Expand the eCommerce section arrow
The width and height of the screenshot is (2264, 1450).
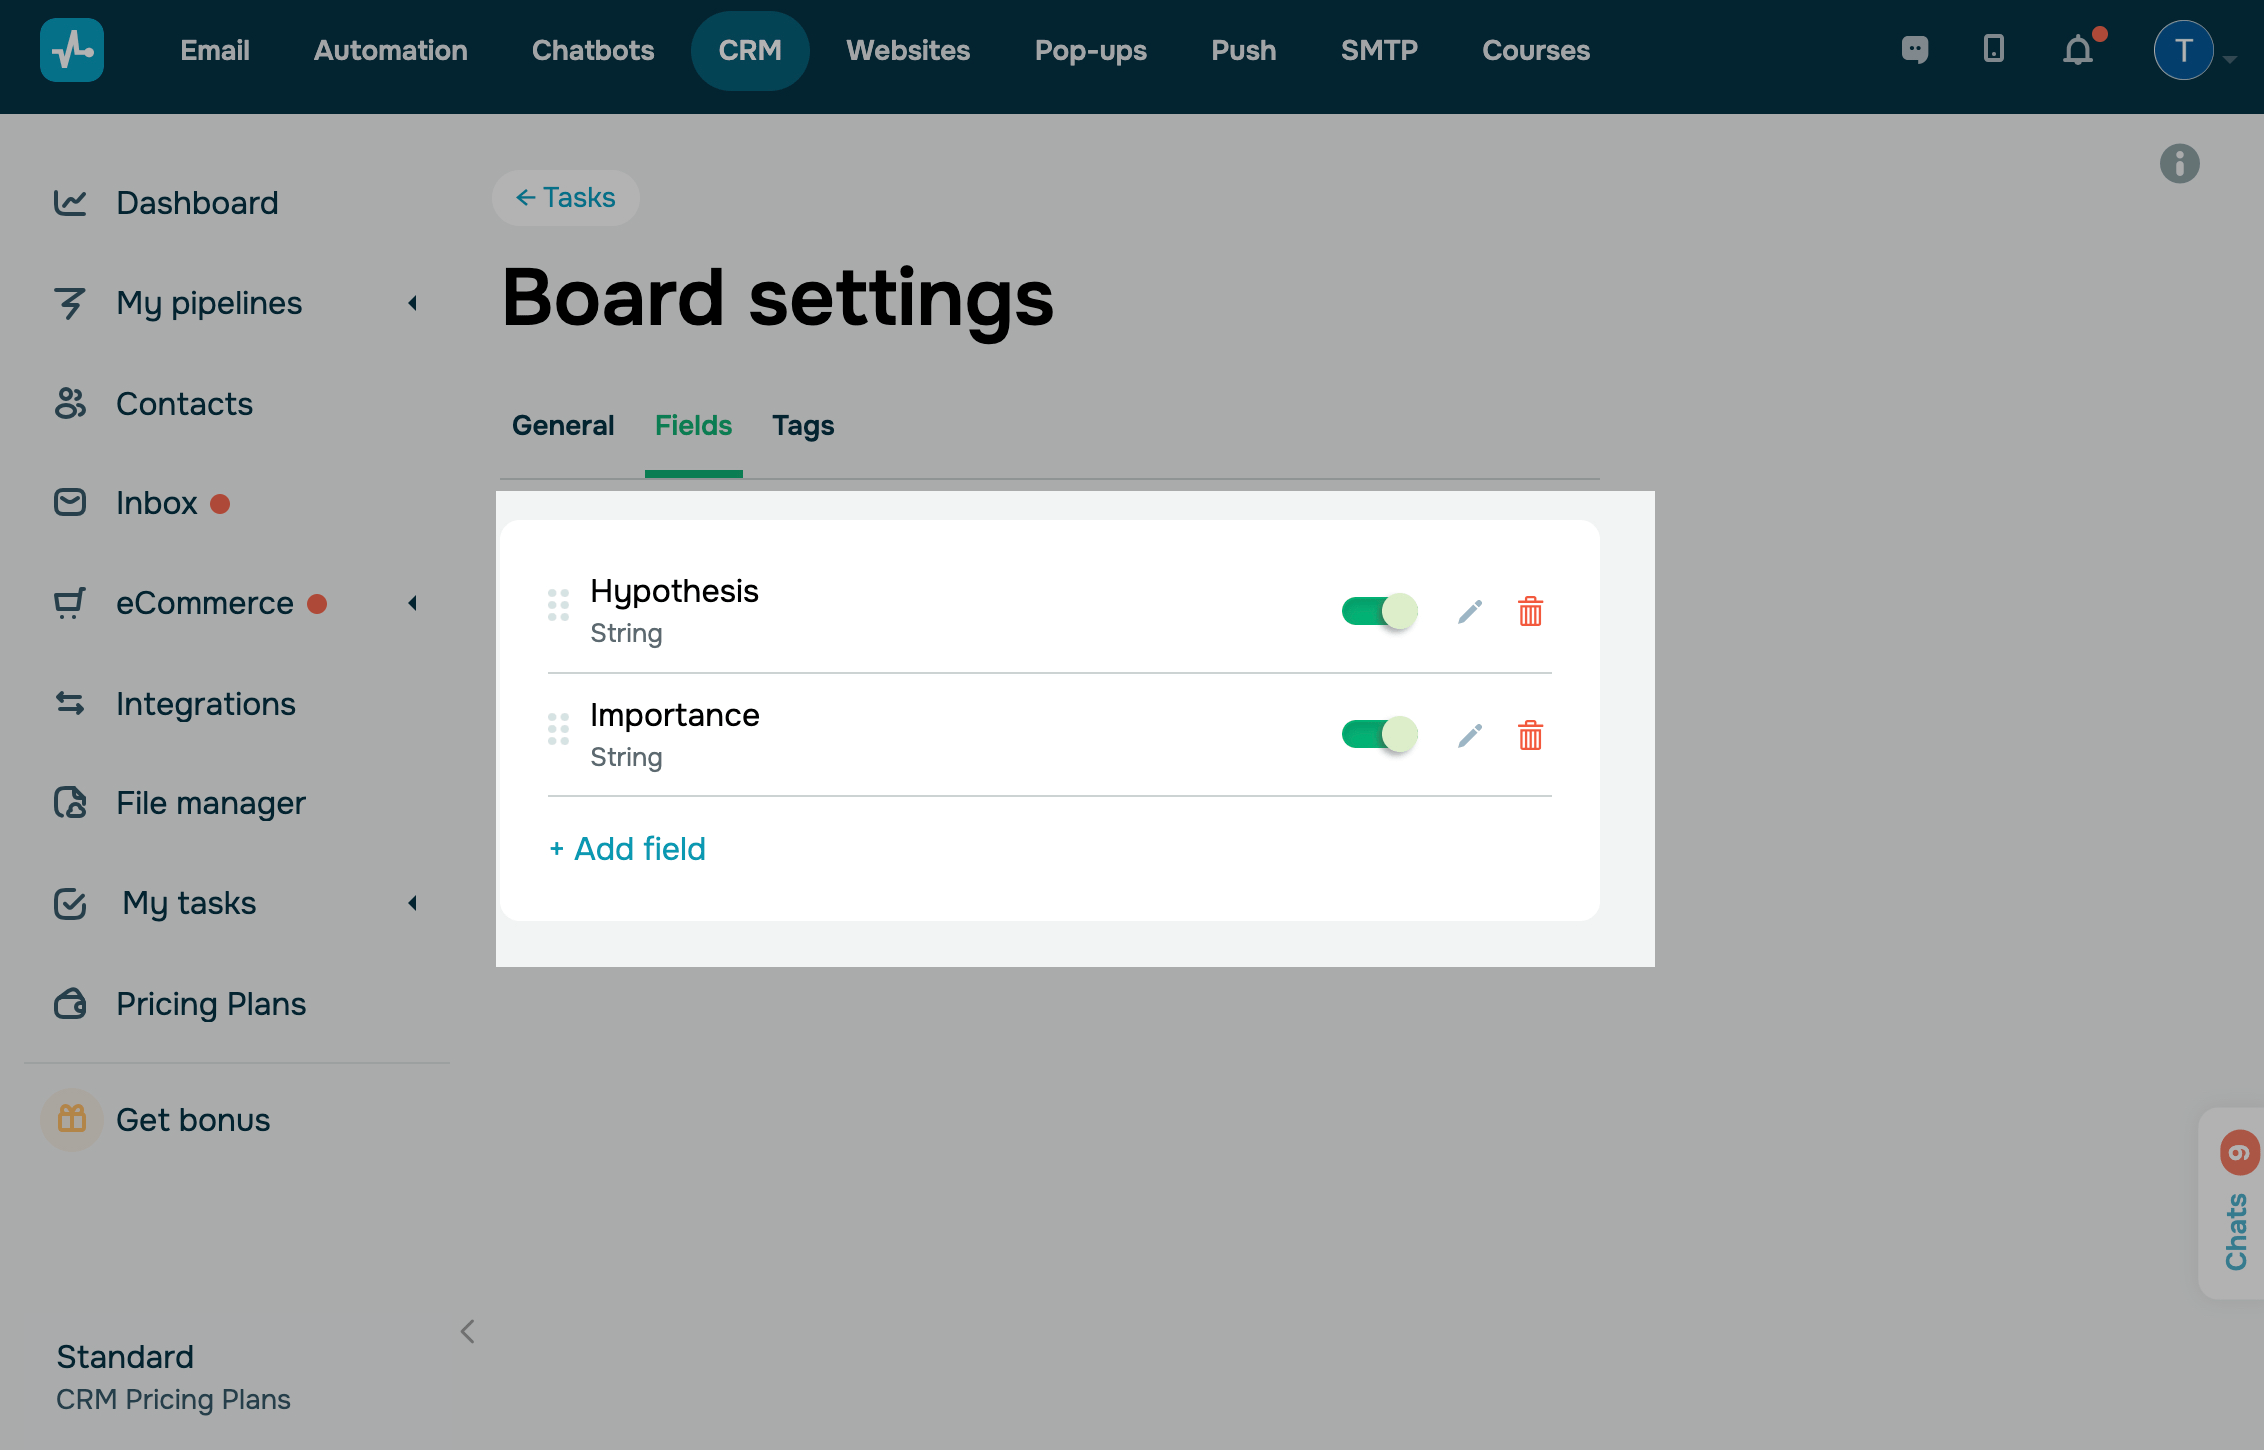pos(412,603)
